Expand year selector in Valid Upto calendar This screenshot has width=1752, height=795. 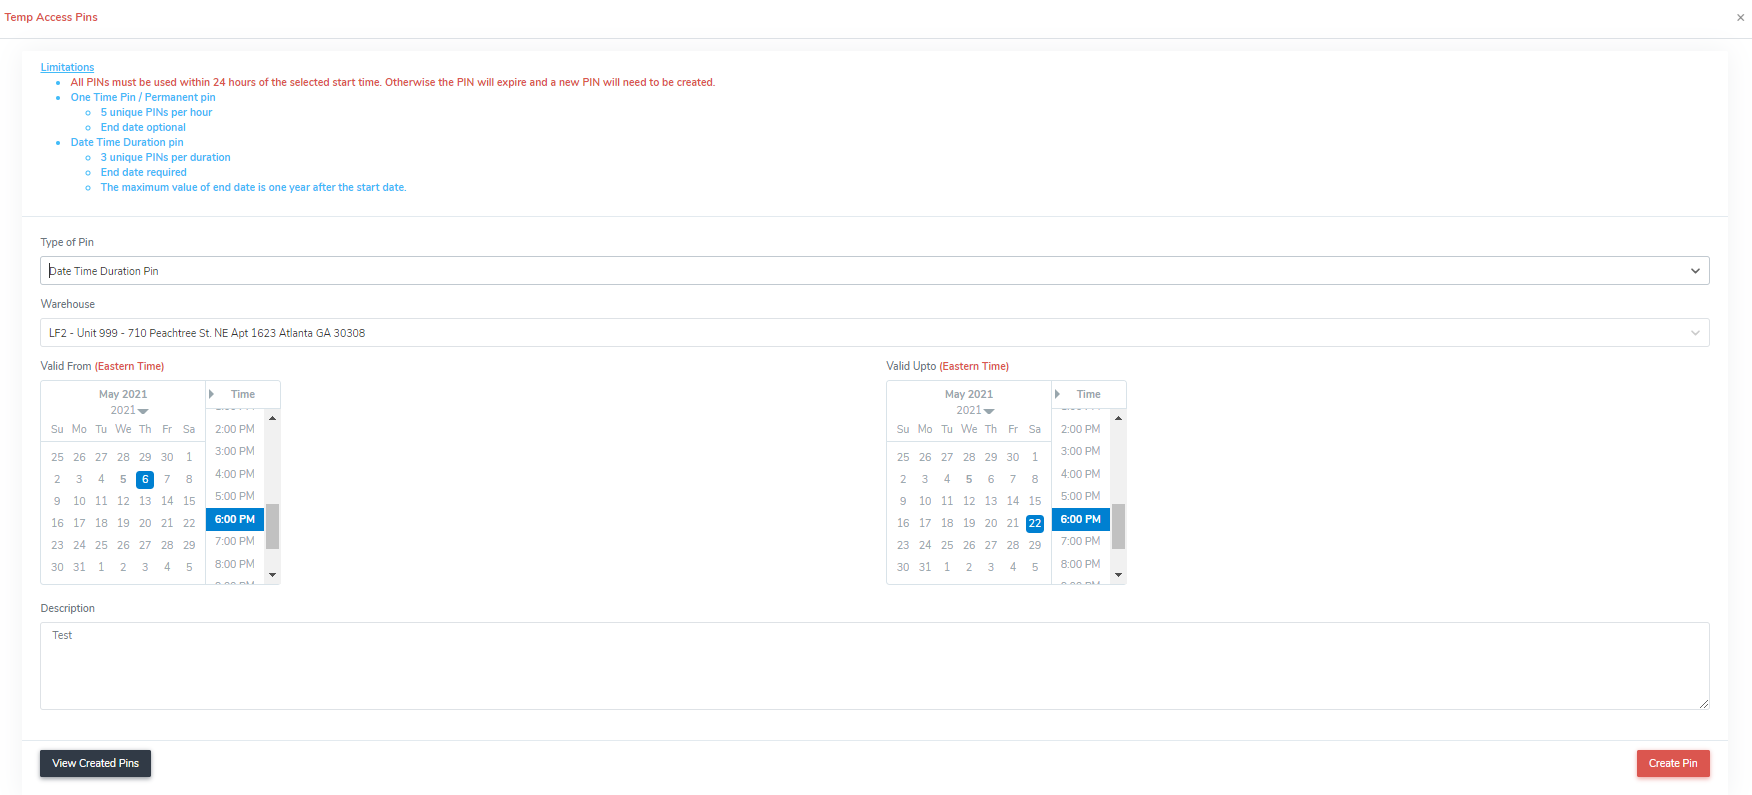pyautogui.click(x=975, y=411)
